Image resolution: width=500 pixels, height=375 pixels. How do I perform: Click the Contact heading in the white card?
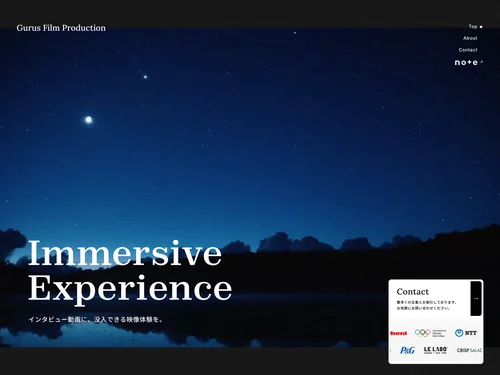412,292
